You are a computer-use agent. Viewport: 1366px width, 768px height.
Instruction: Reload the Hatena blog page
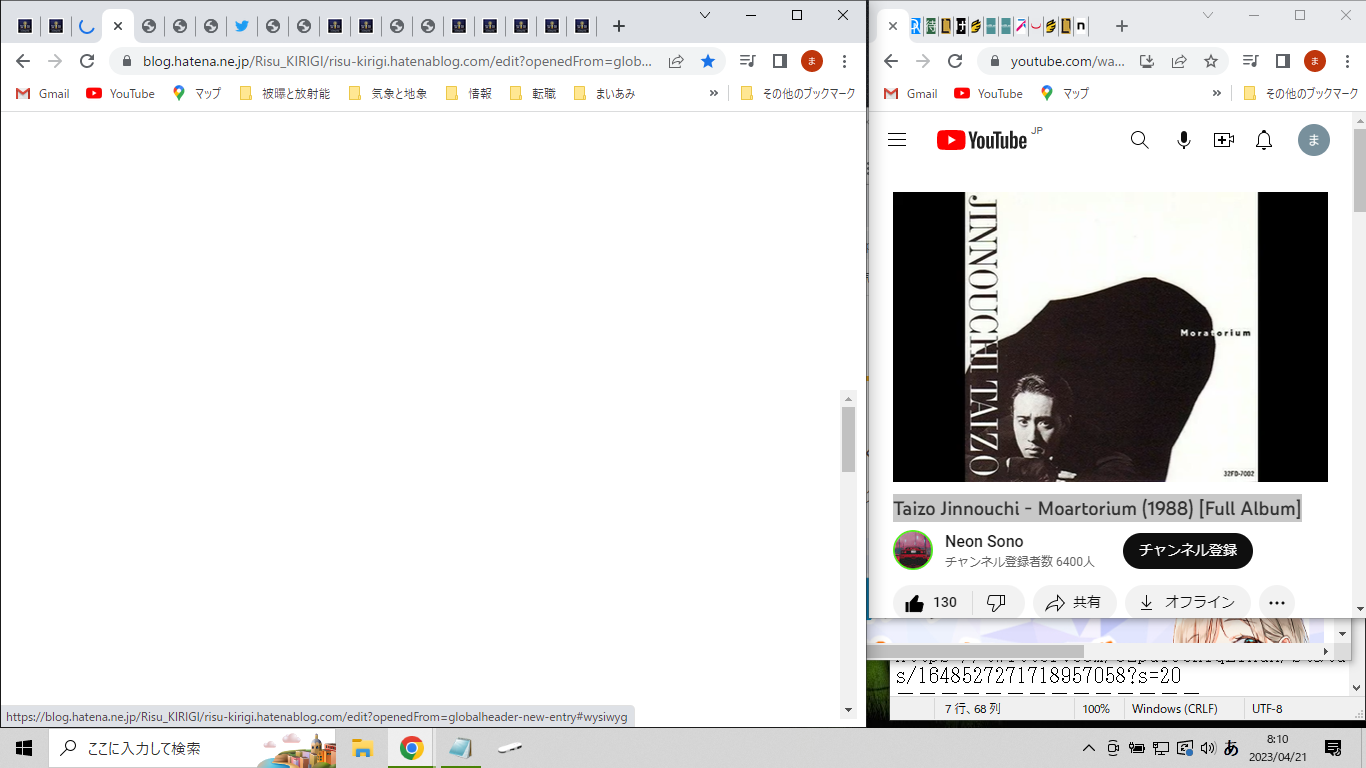87,61
